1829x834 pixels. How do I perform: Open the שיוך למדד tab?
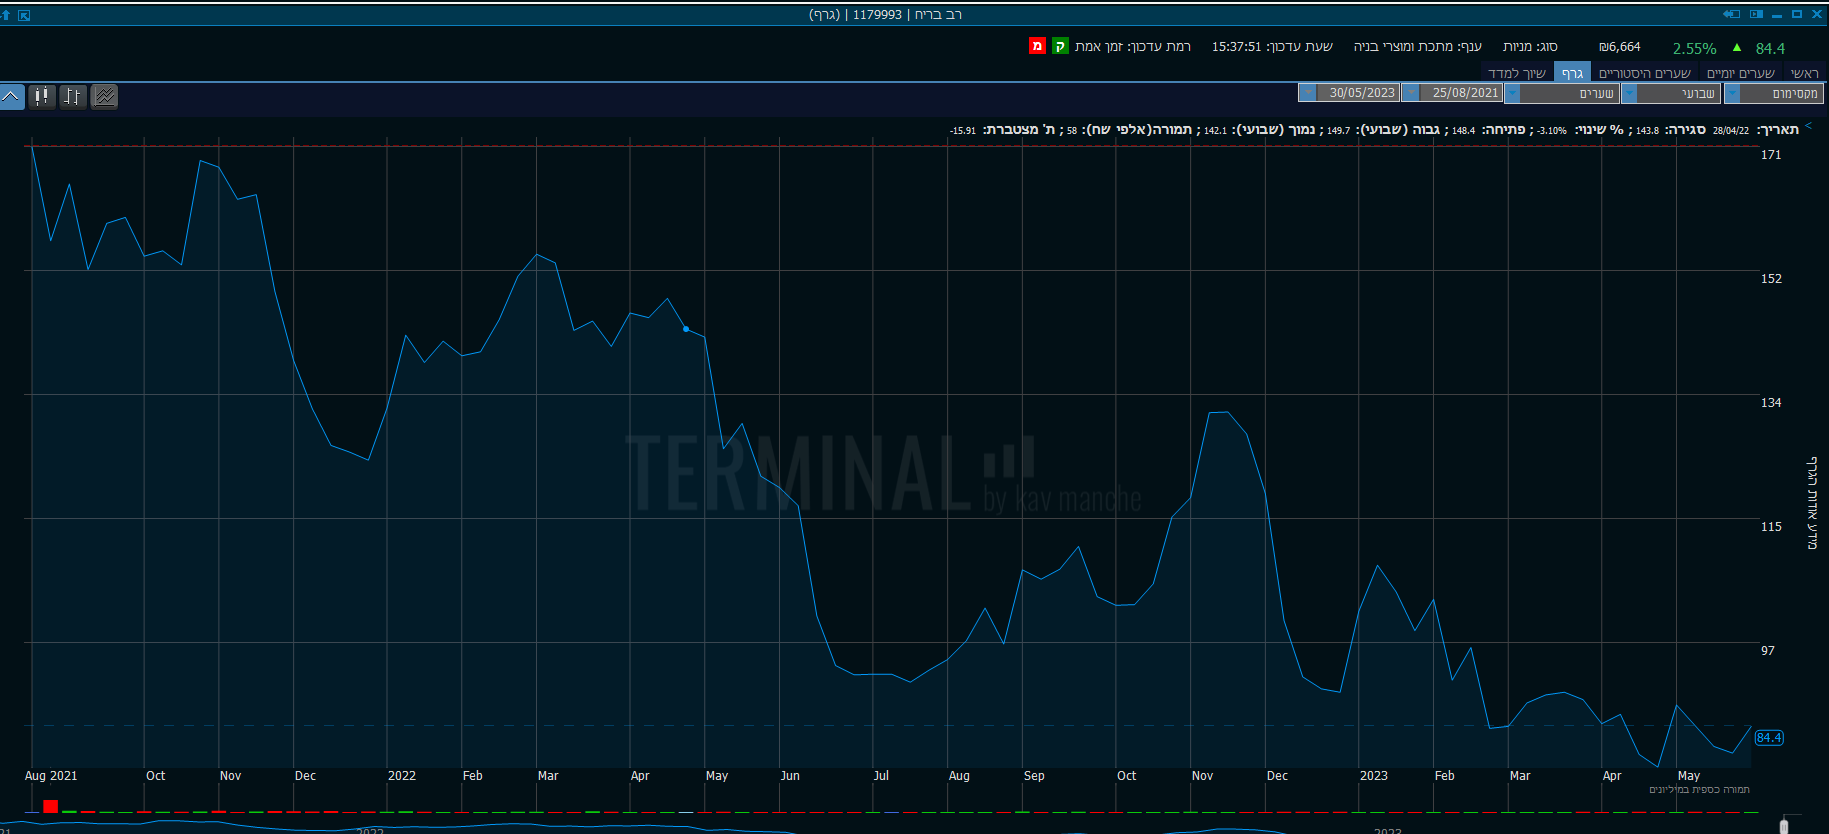pyautogui.click(x=1516, y=73)
